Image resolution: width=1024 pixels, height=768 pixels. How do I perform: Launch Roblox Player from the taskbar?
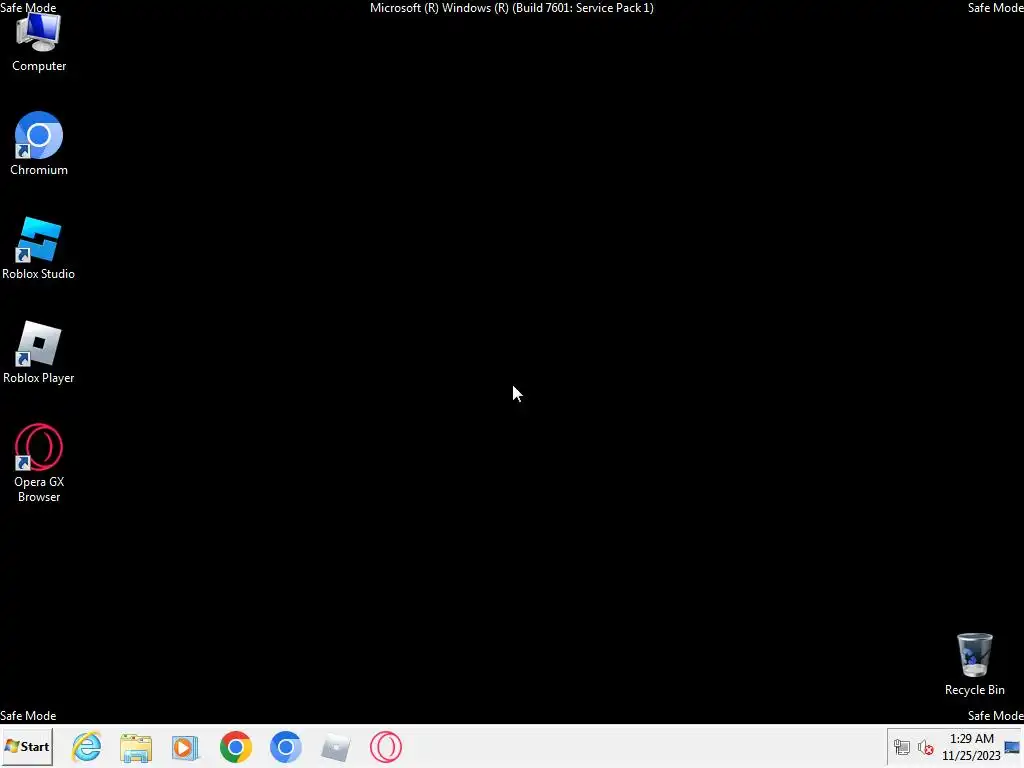click(x=336, y=747)
